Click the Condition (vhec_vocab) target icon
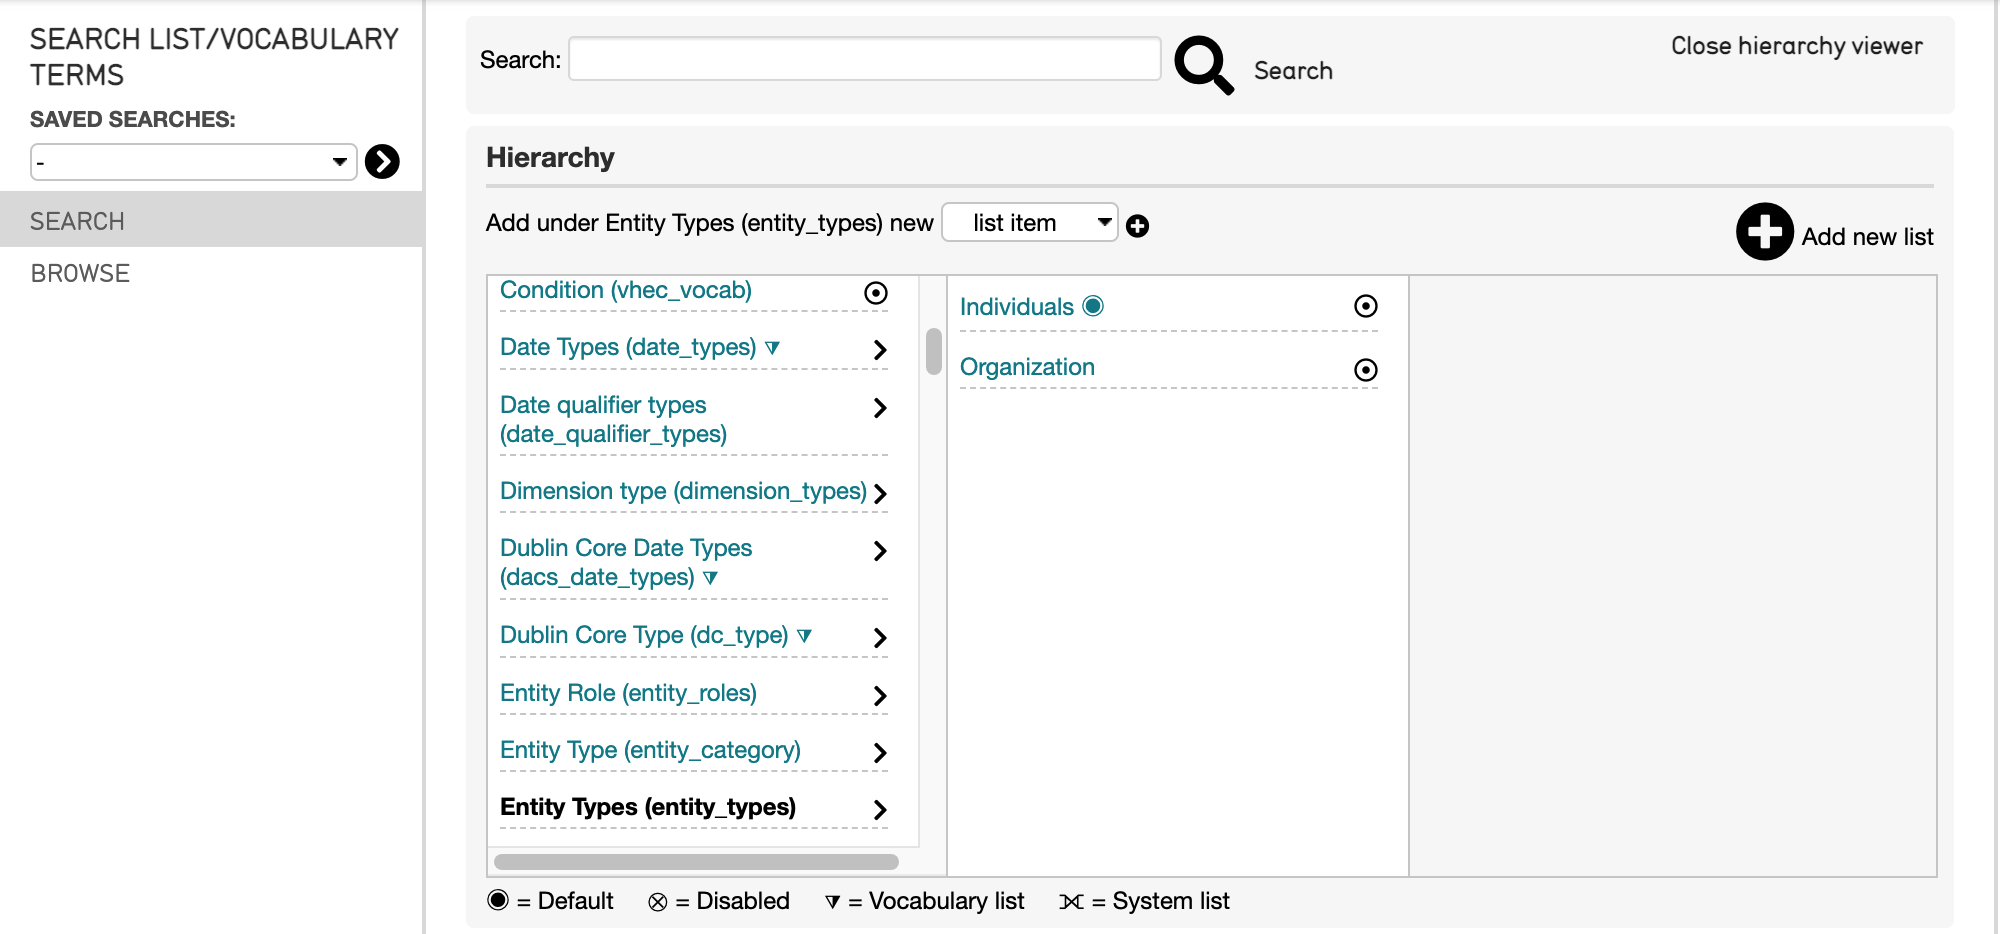The width and height of the screenshot is (2000, 934). tap(875, 293)
